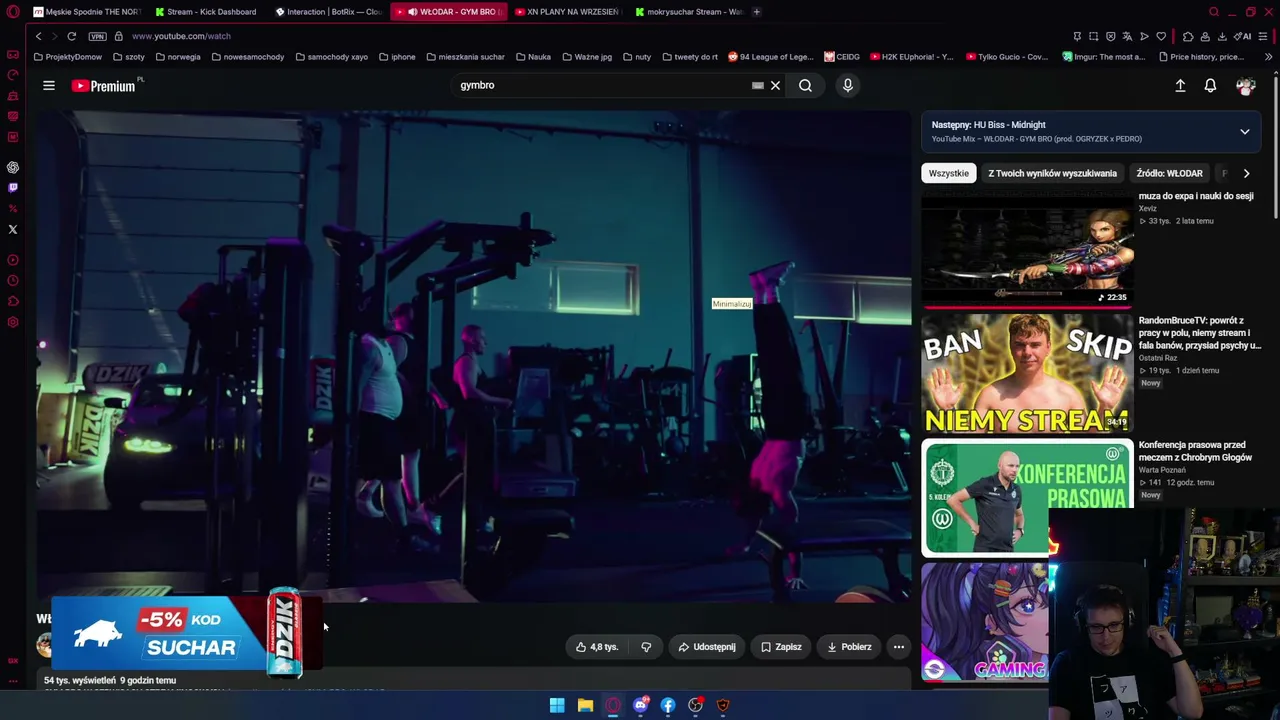The height and width of the screenshot is (720, 1280).
Task: Expand the Następny playlist panel
Action: click(1245, 132)
